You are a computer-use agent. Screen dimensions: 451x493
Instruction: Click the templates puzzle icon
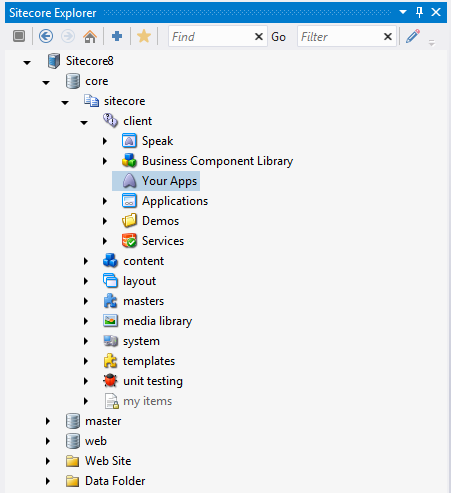pos(110,361)
